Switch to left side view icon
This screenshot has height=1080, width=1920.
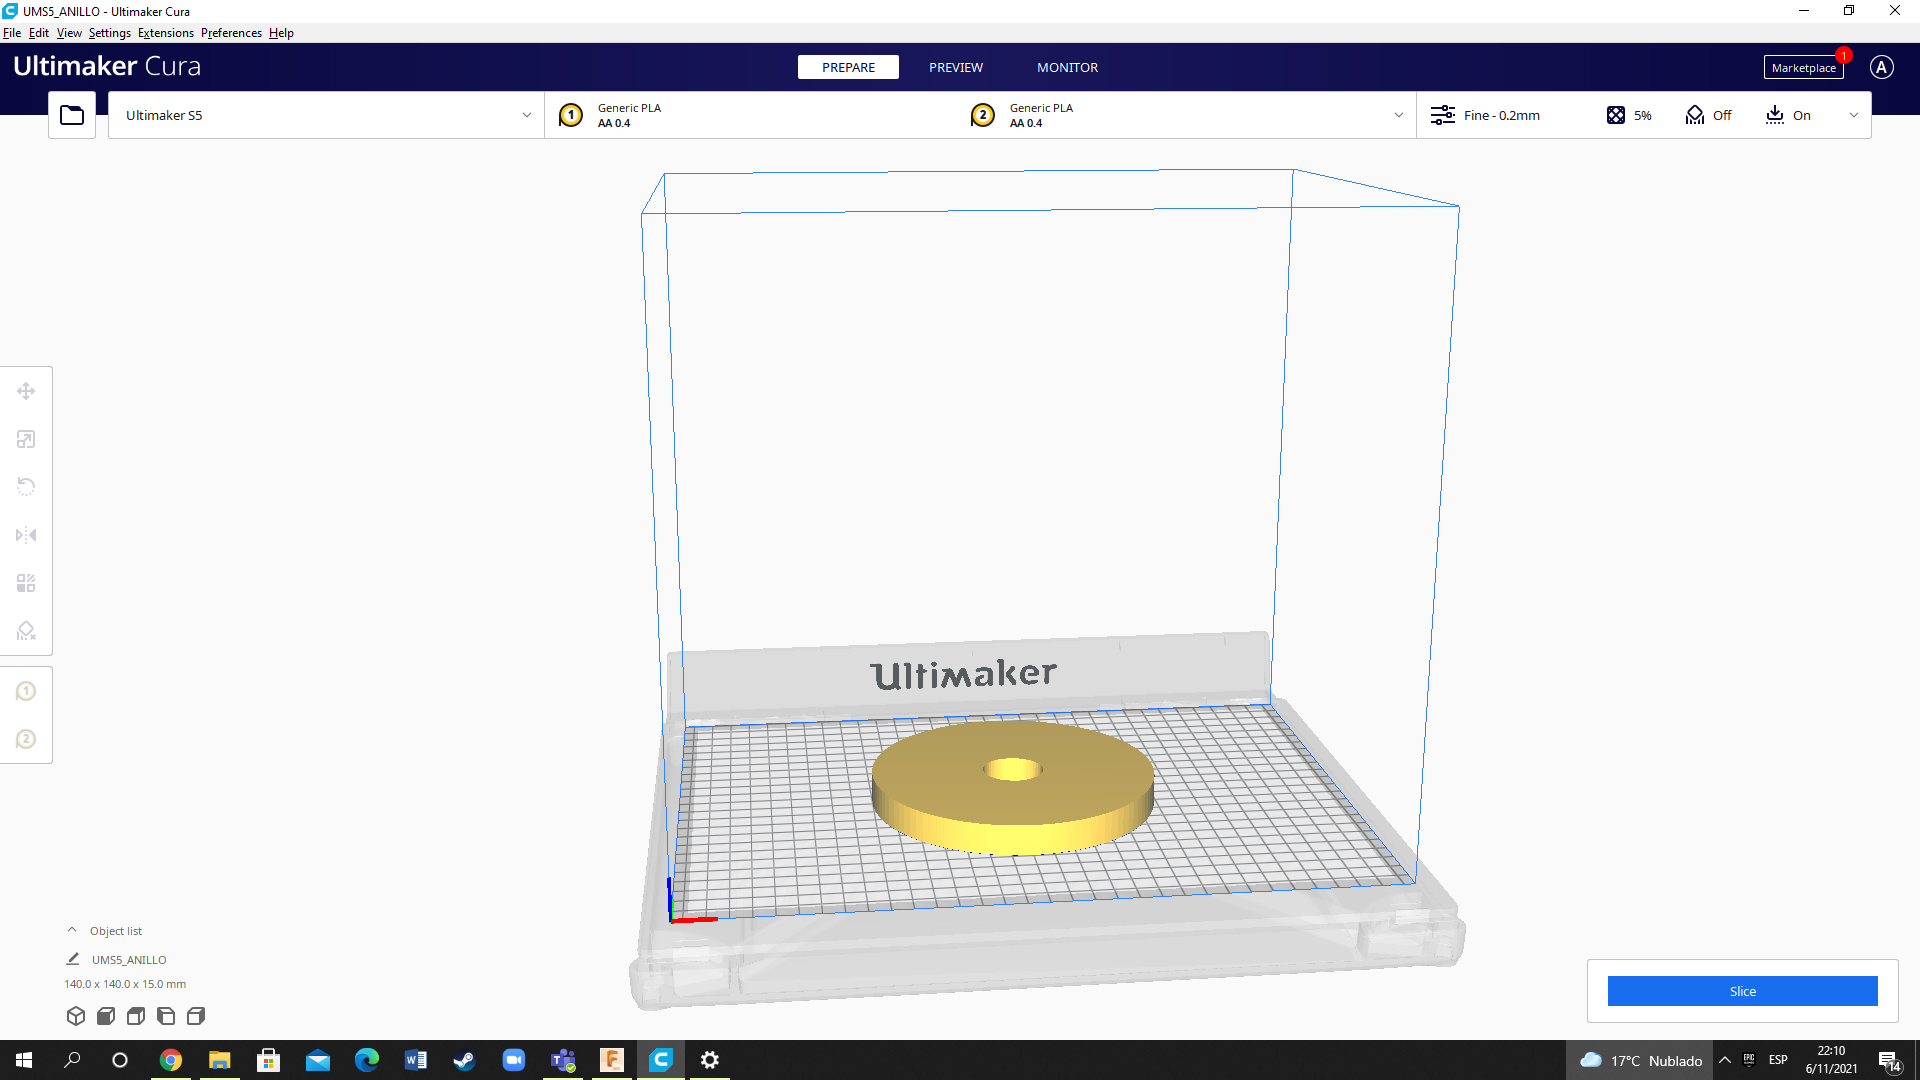click(166, 1016)
